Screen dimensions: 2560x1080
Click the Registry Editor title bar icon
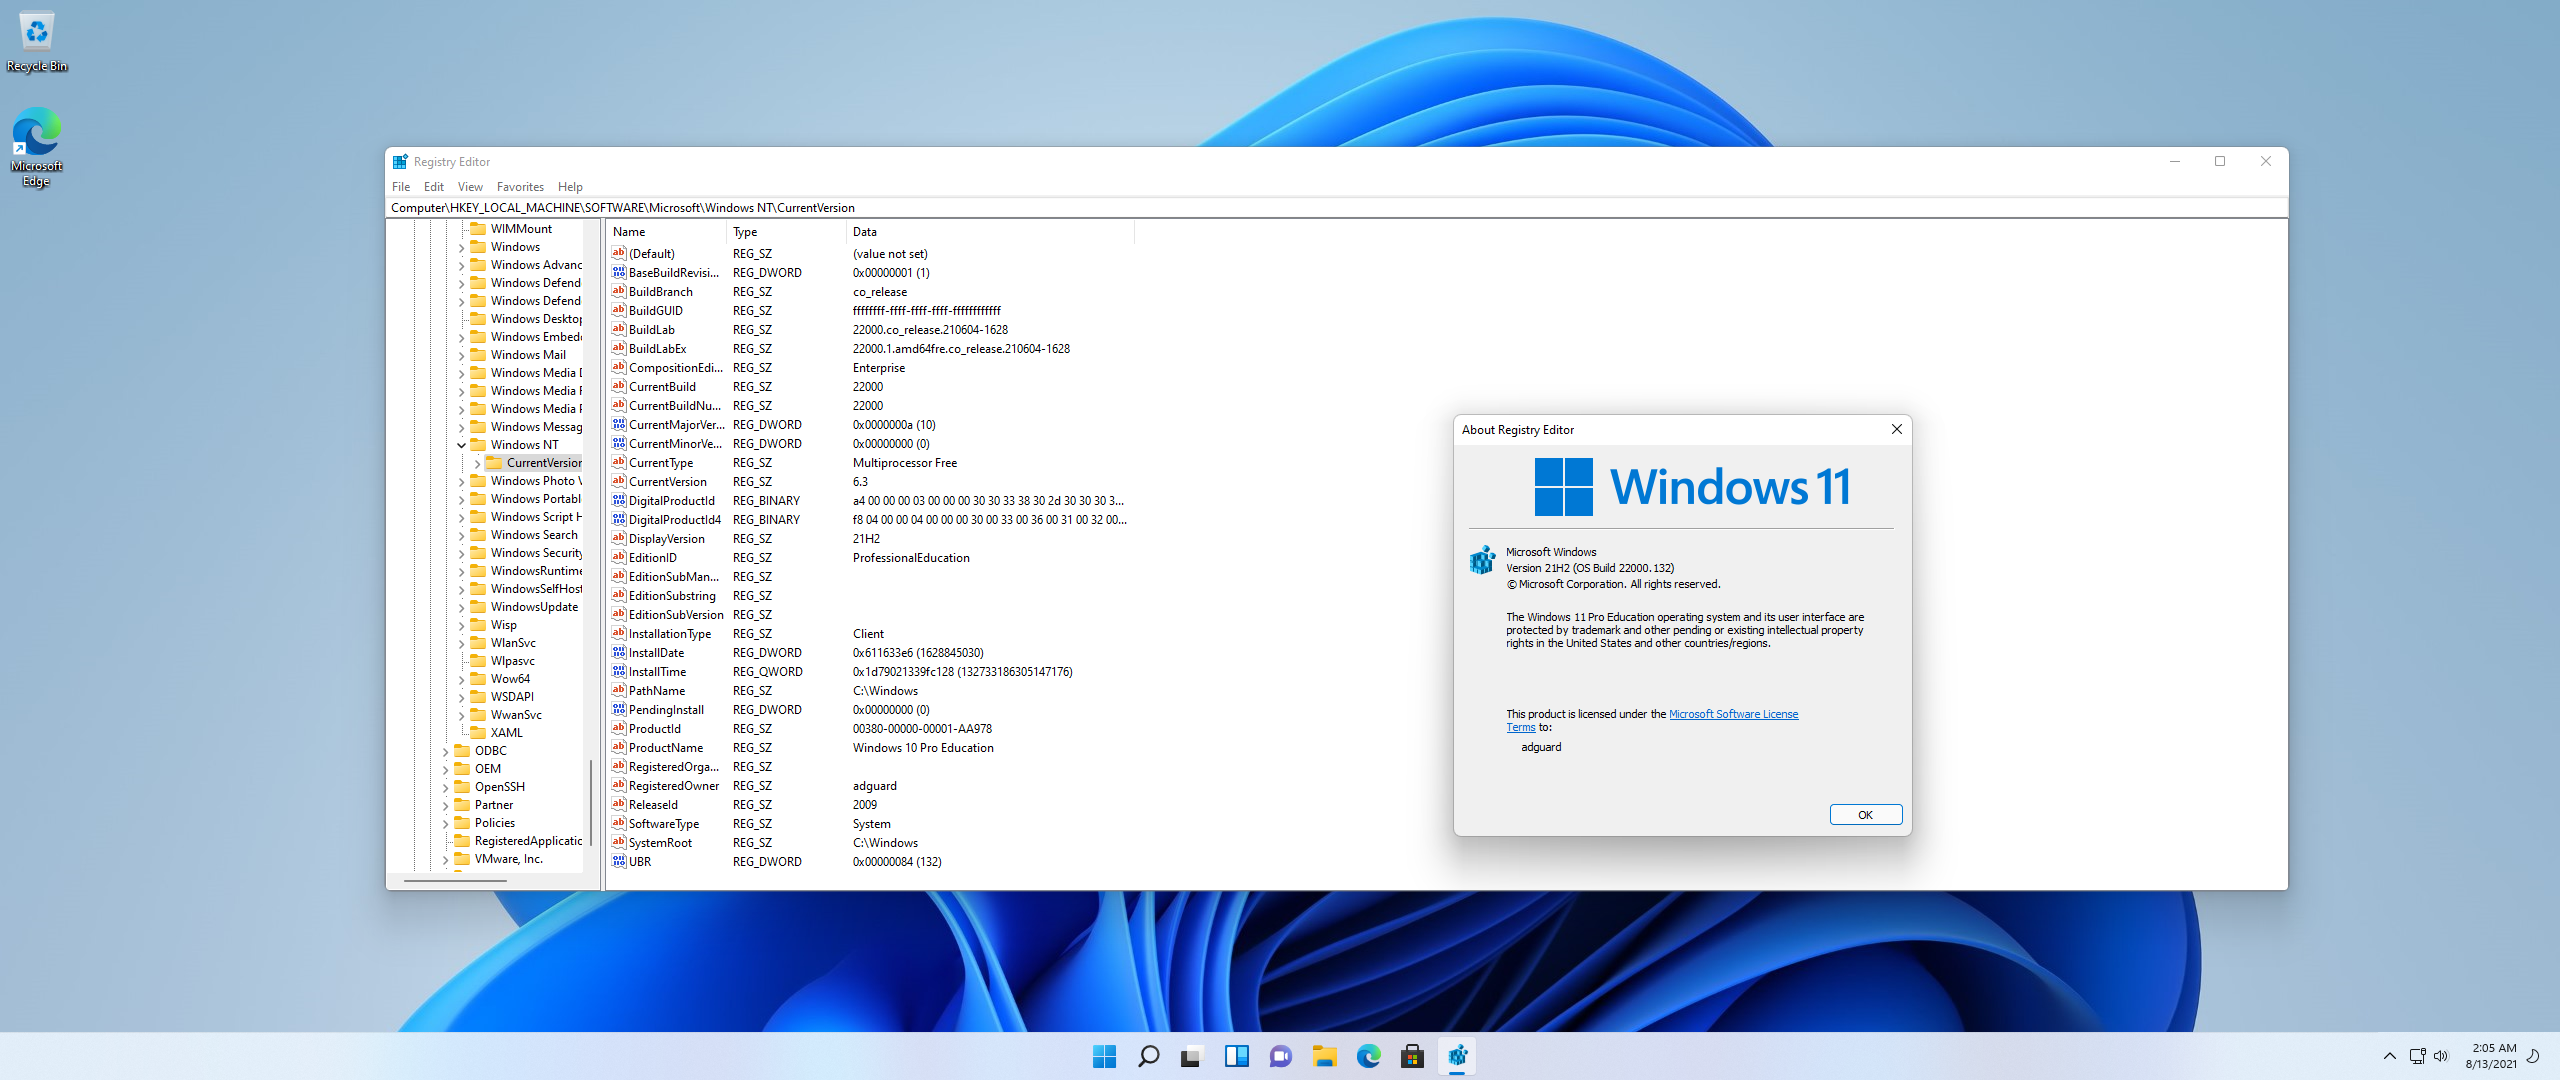[x=400, y=162]
